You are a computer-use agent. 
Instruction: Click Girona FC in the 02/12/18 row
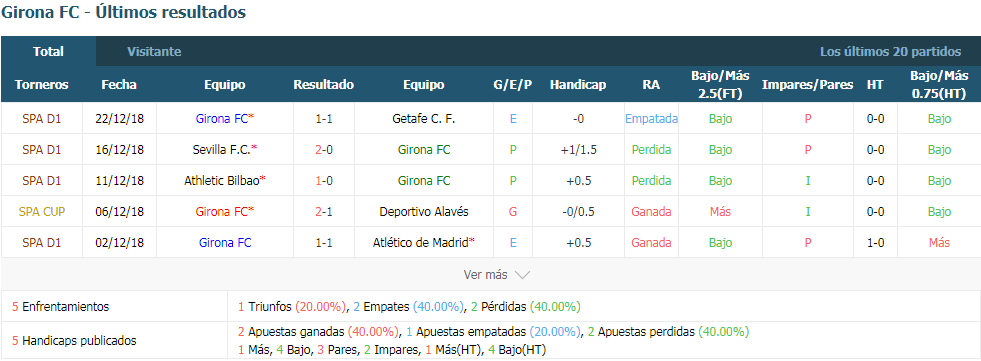pyautogui.click(x=225, y=243)
